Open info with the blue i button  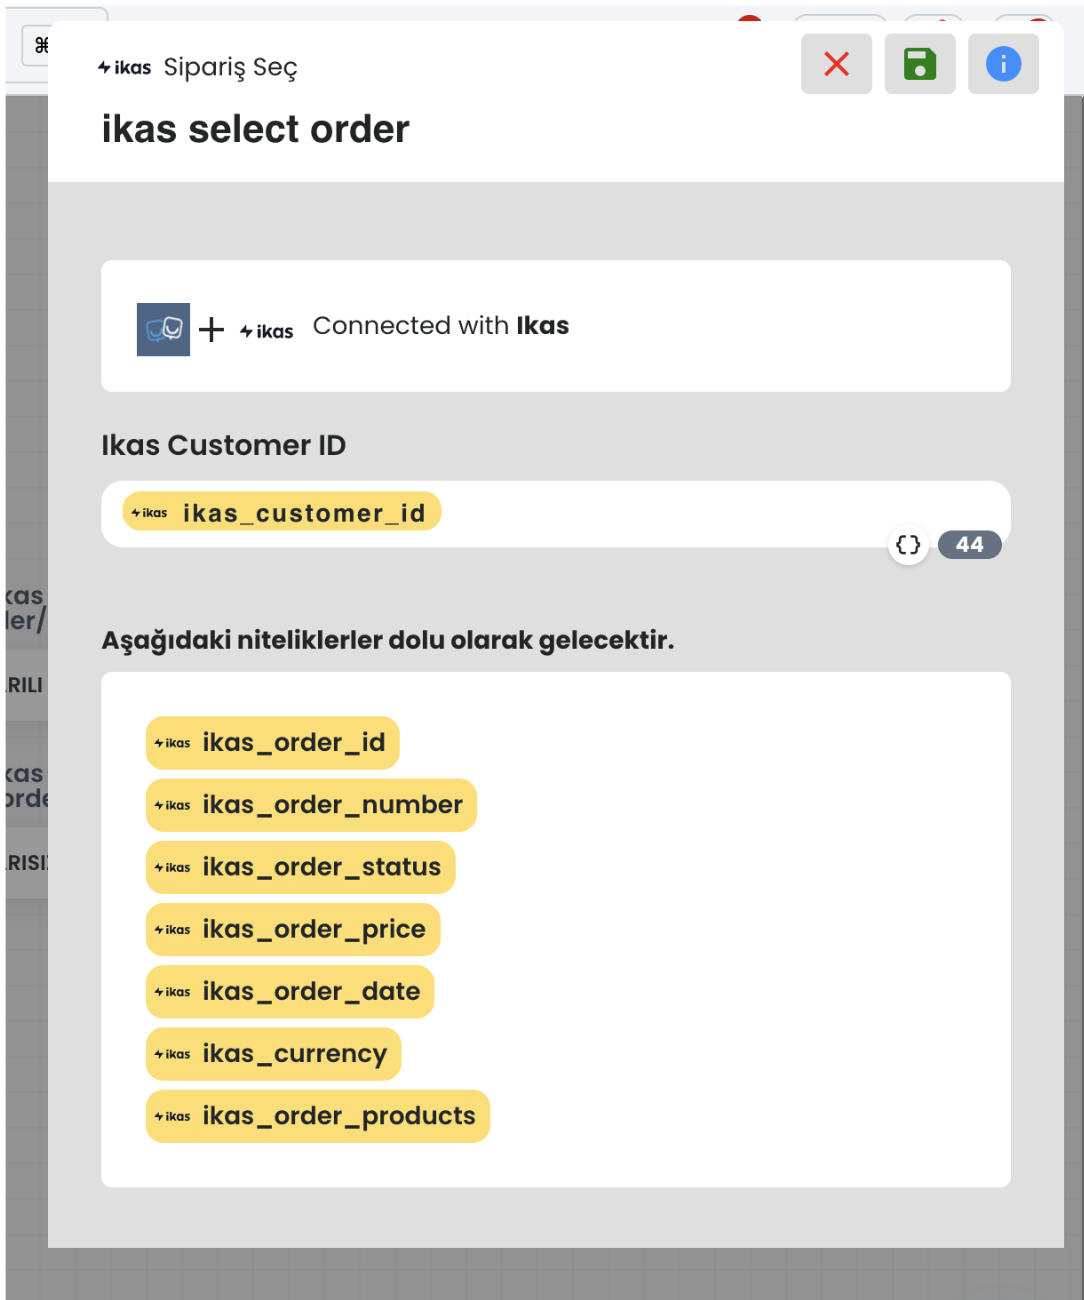pos(1003,64)
